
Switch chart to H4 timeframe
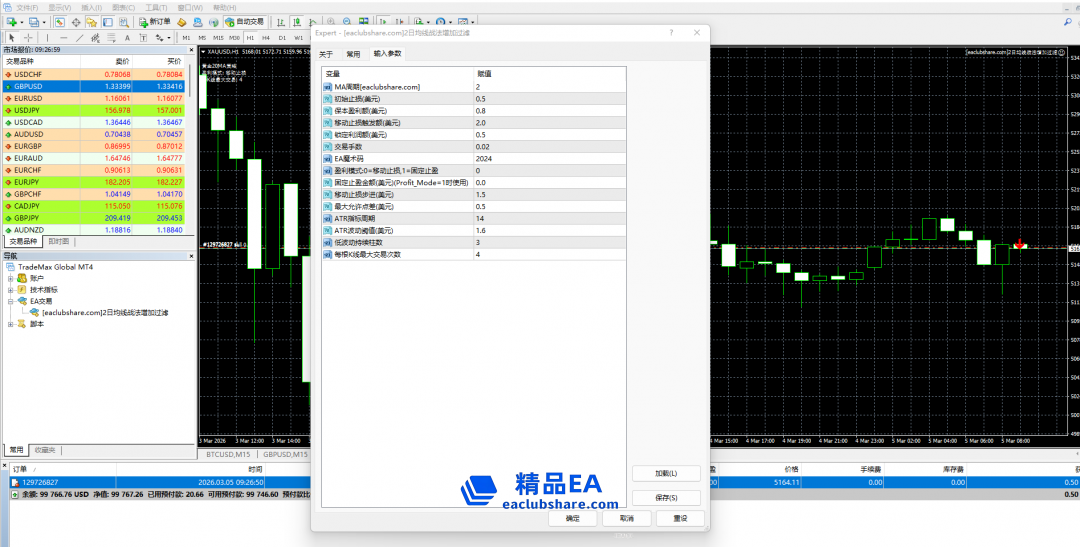pyautogui.click(x=266, y=38)
